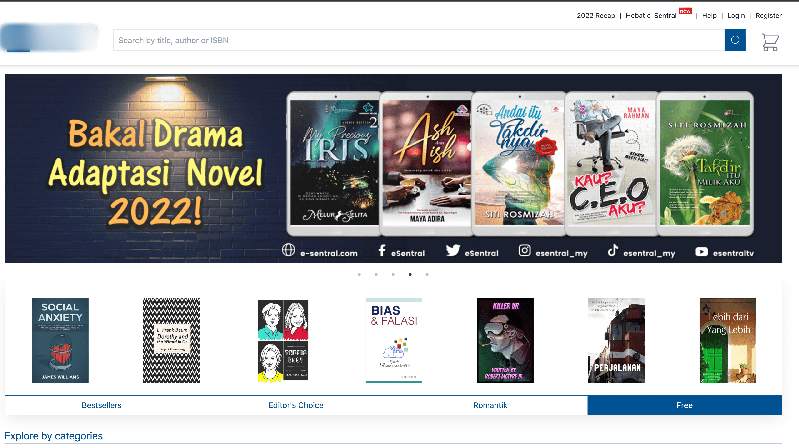Open the Social Anxiety book cover

tap(60, 340)
